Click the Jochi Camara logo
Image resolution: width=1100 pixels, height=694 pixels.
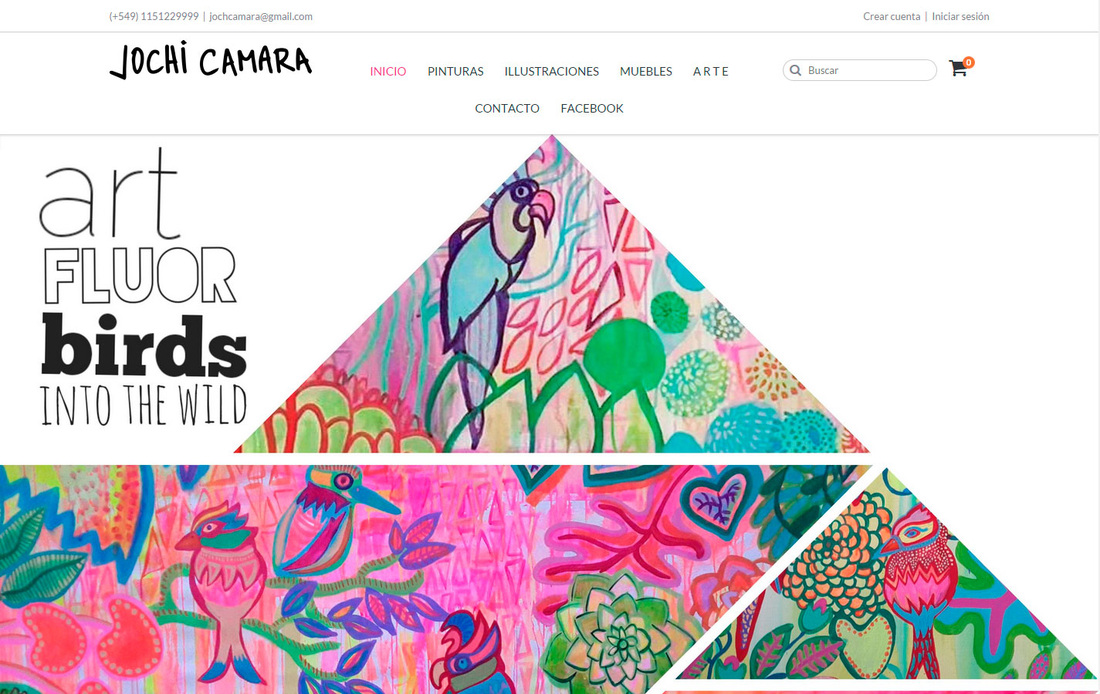210,60
